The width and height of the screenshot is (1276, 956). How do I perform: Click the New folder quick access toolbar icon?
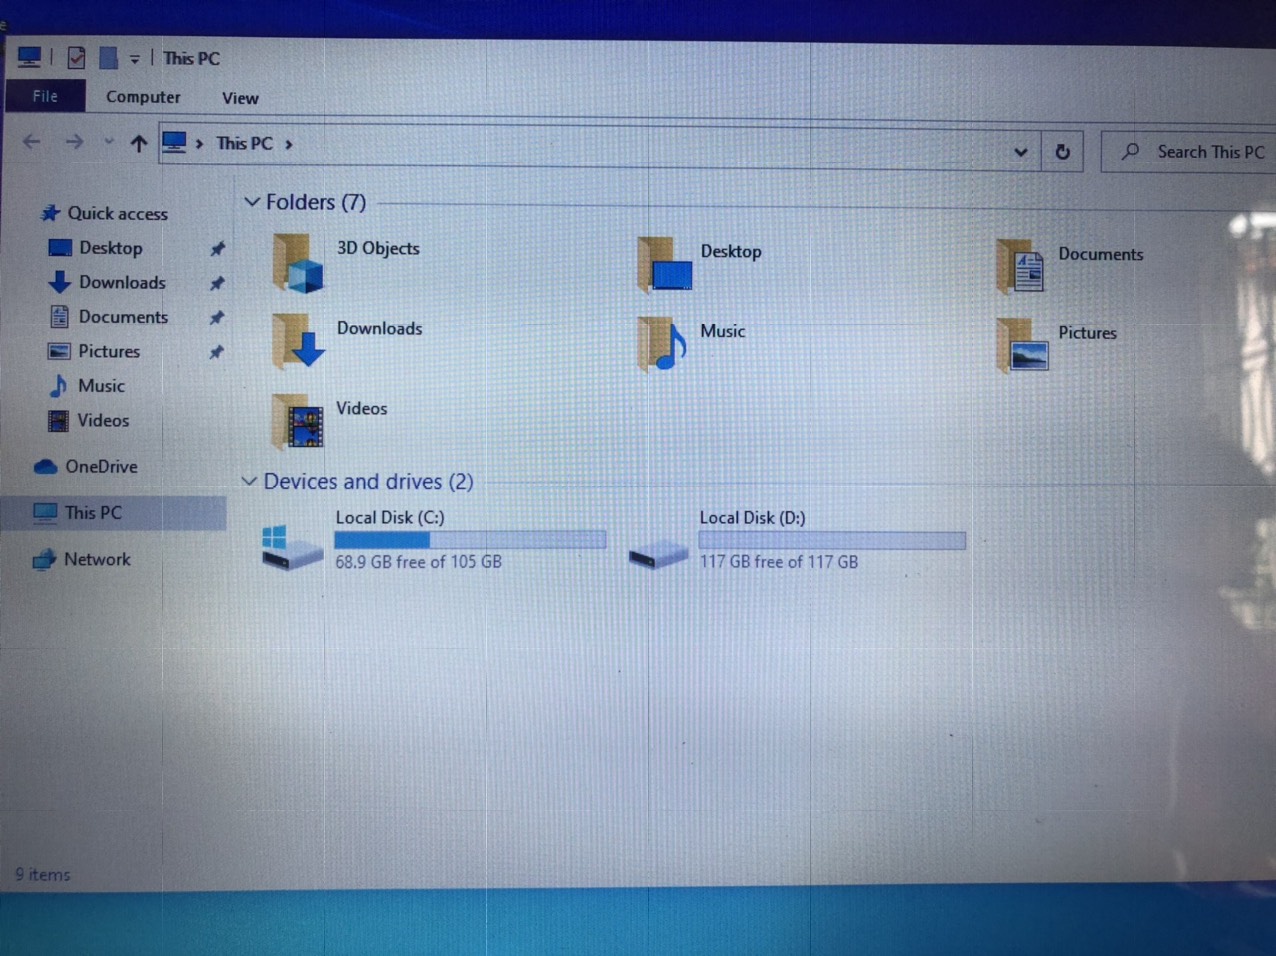[108, 58]
